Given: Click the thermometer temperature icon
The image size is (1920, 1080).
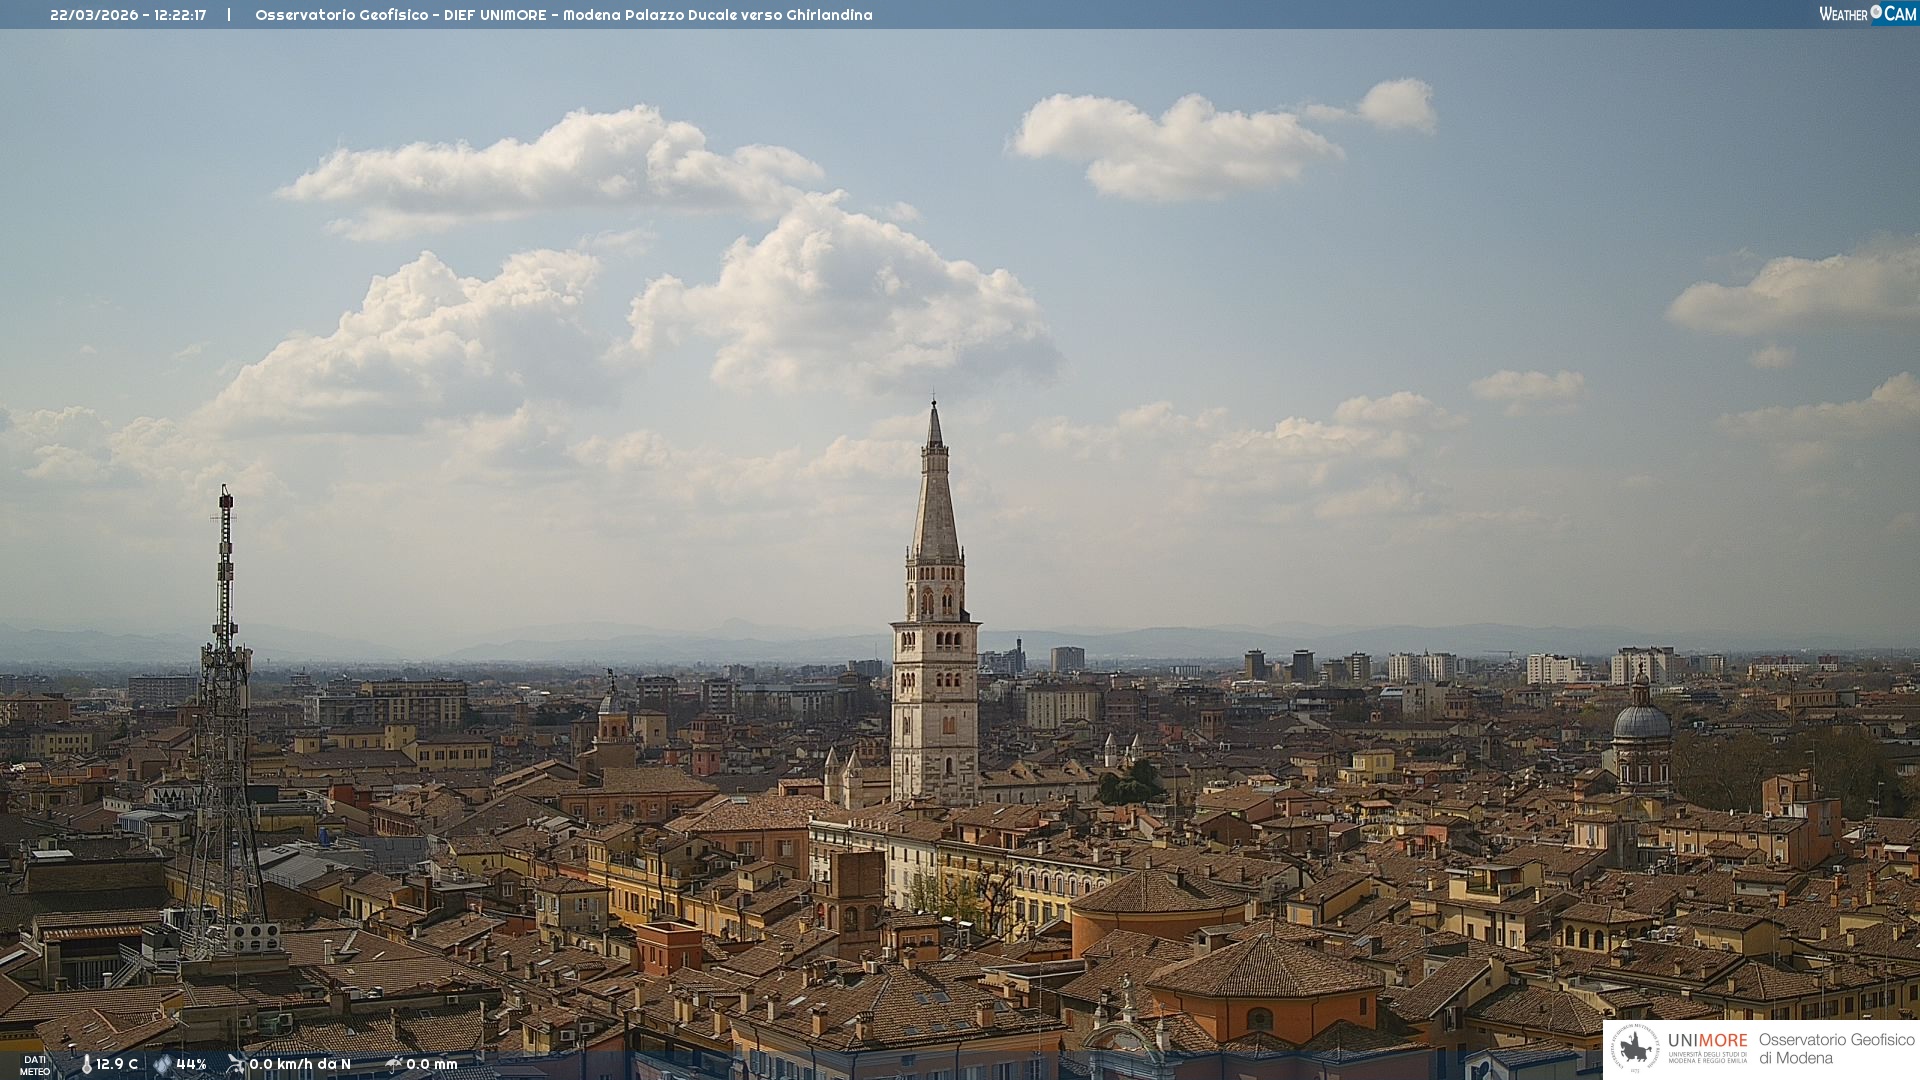Looking at the screenshot, I should coord(87,1064).
